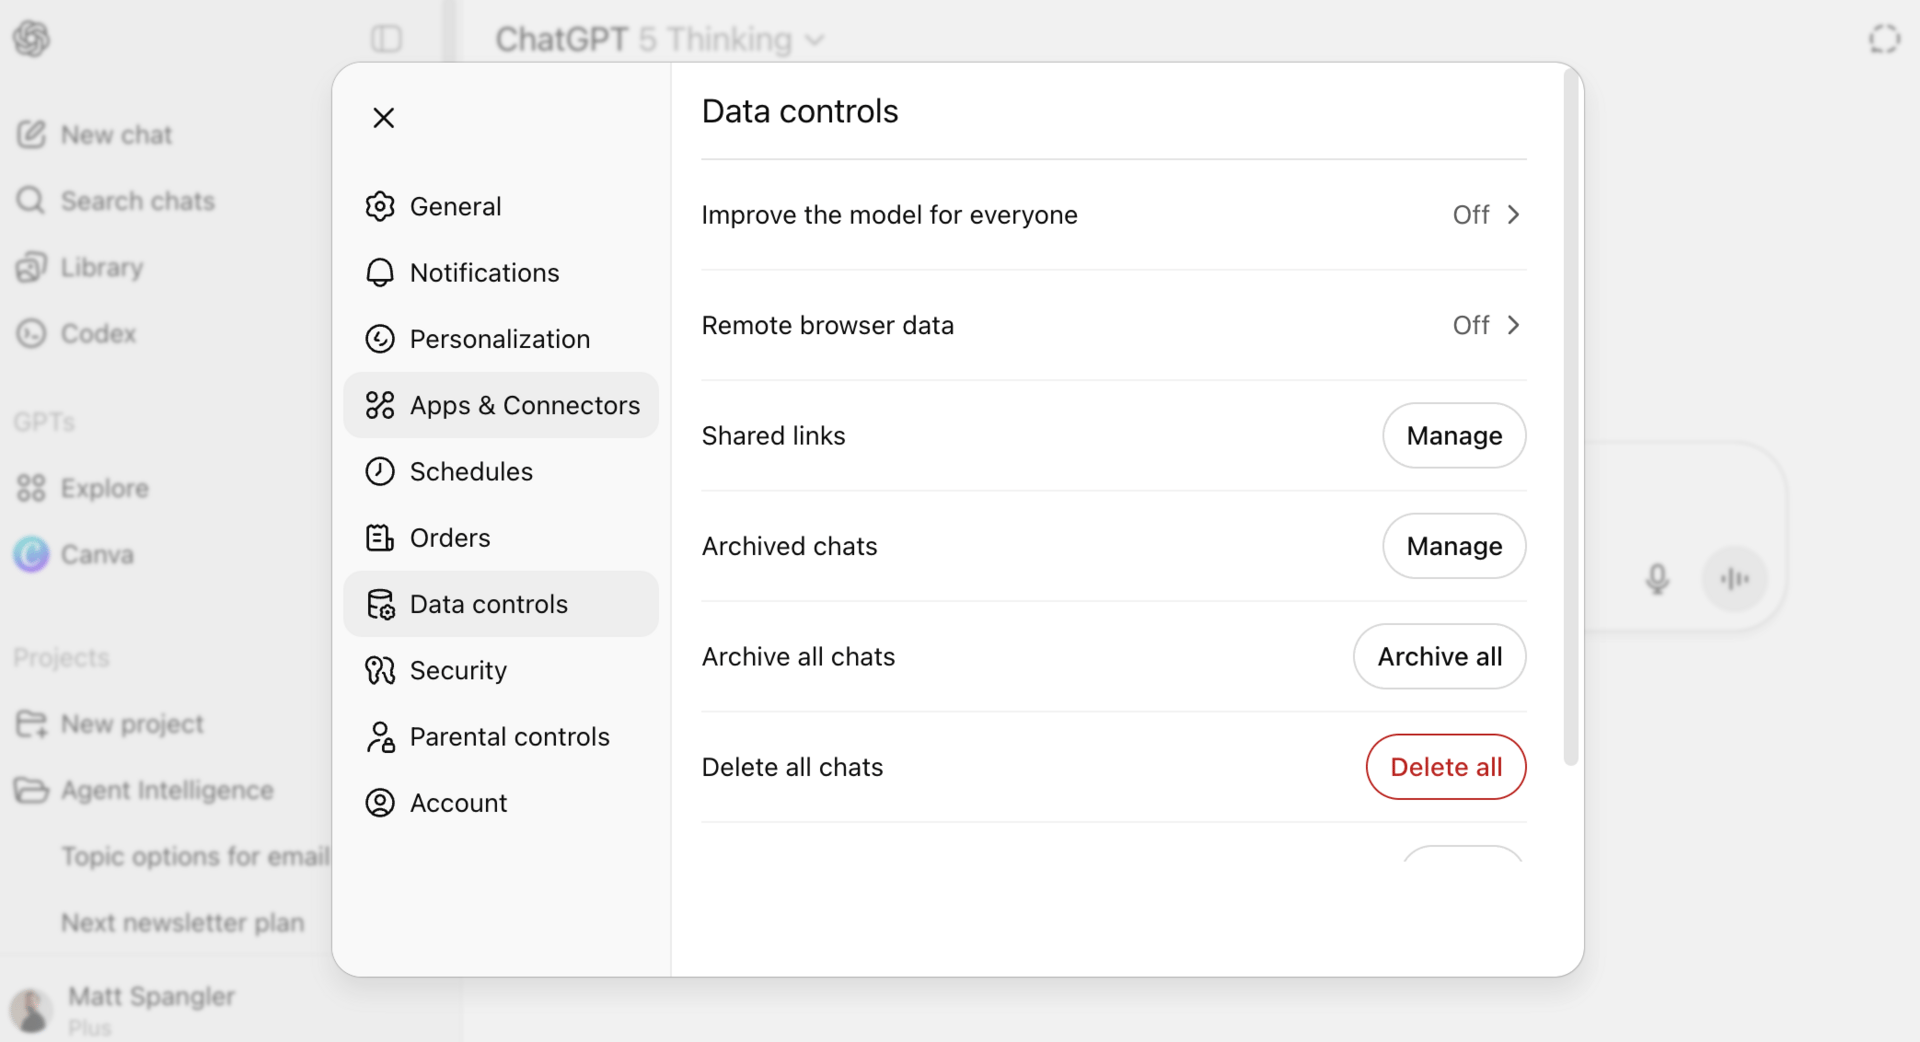Image resolution: width=1920 pixels, height=1042 pixels.
Task: Toggle the sidebar panel icon
Action: tap(386, 39)
